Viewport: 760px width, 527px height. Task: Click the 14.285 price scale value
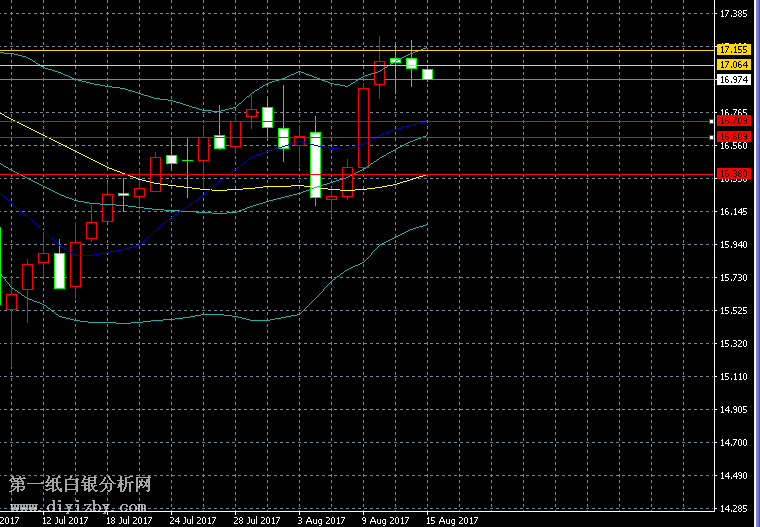[733, 507]
